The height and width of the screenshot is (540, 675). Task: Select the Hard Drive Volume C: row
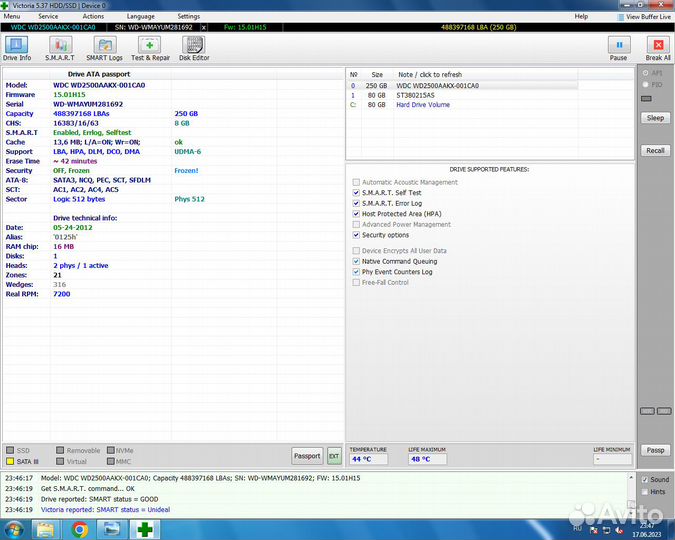tap(462, 105)
